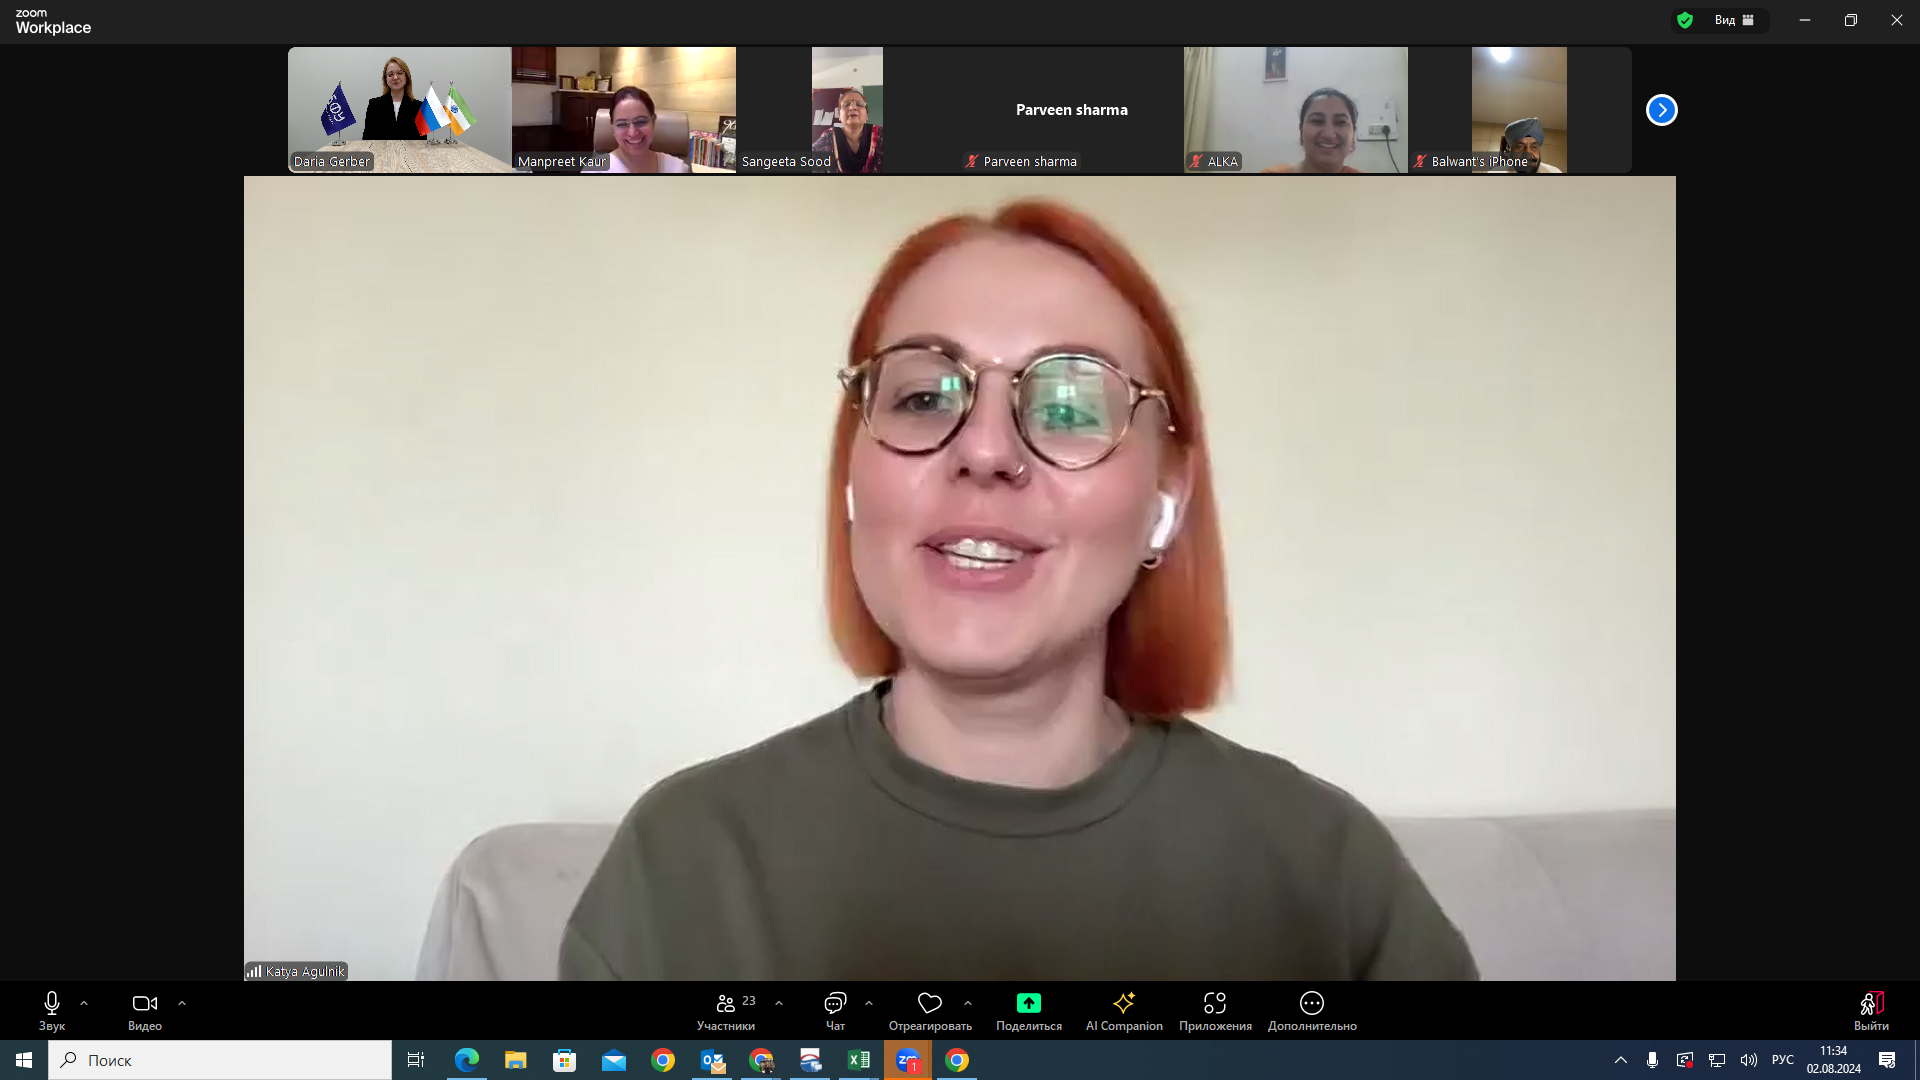Switch input language РУС

tap(1783, 1060)
